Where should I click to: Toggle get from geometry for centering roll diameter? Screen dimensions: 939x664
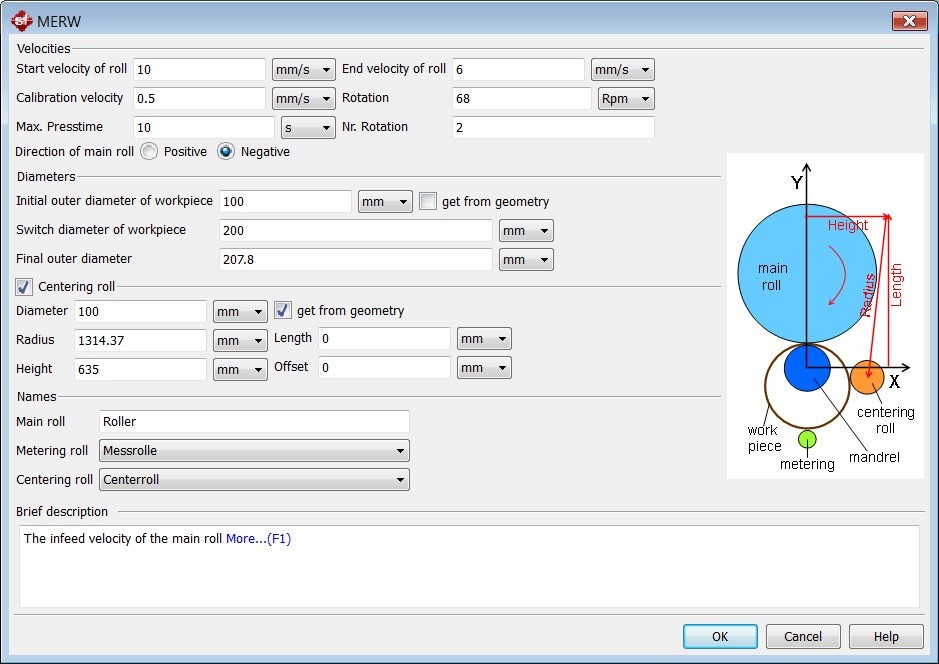click(x=283, y=310)
